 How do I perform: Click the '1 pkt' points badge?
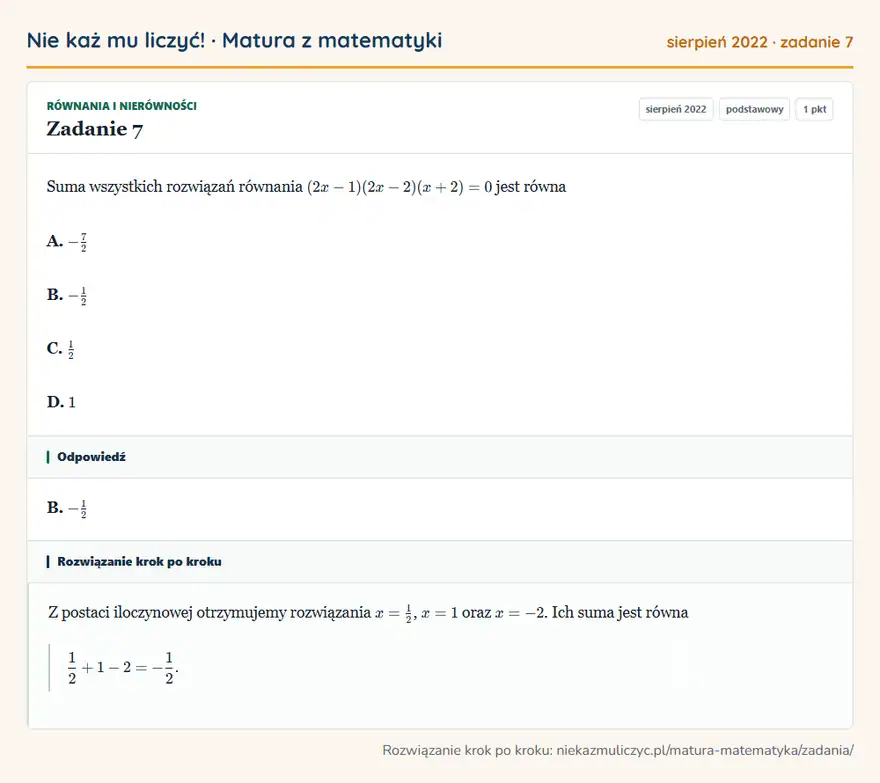(814, 109)
